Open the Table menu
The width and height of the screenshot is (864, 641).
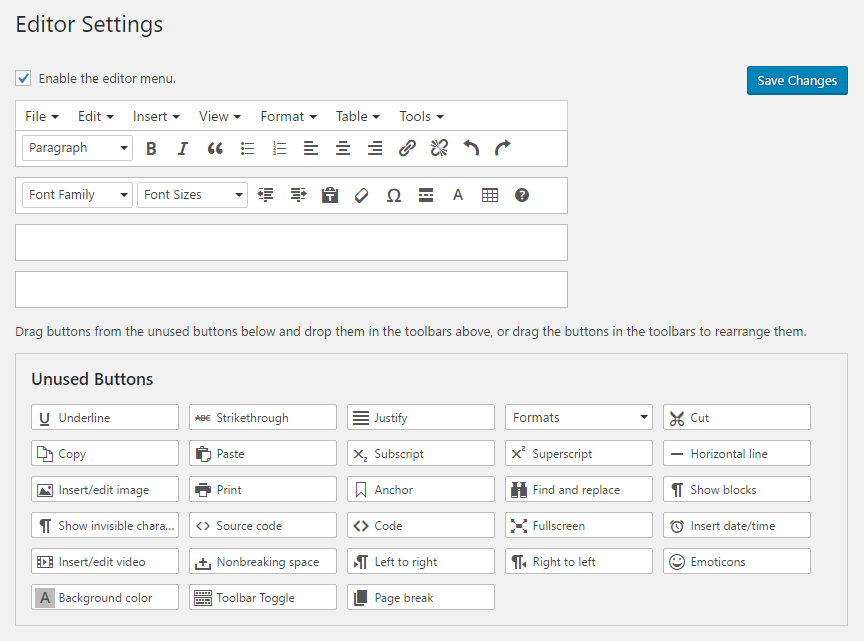click(x=357, y=116)
